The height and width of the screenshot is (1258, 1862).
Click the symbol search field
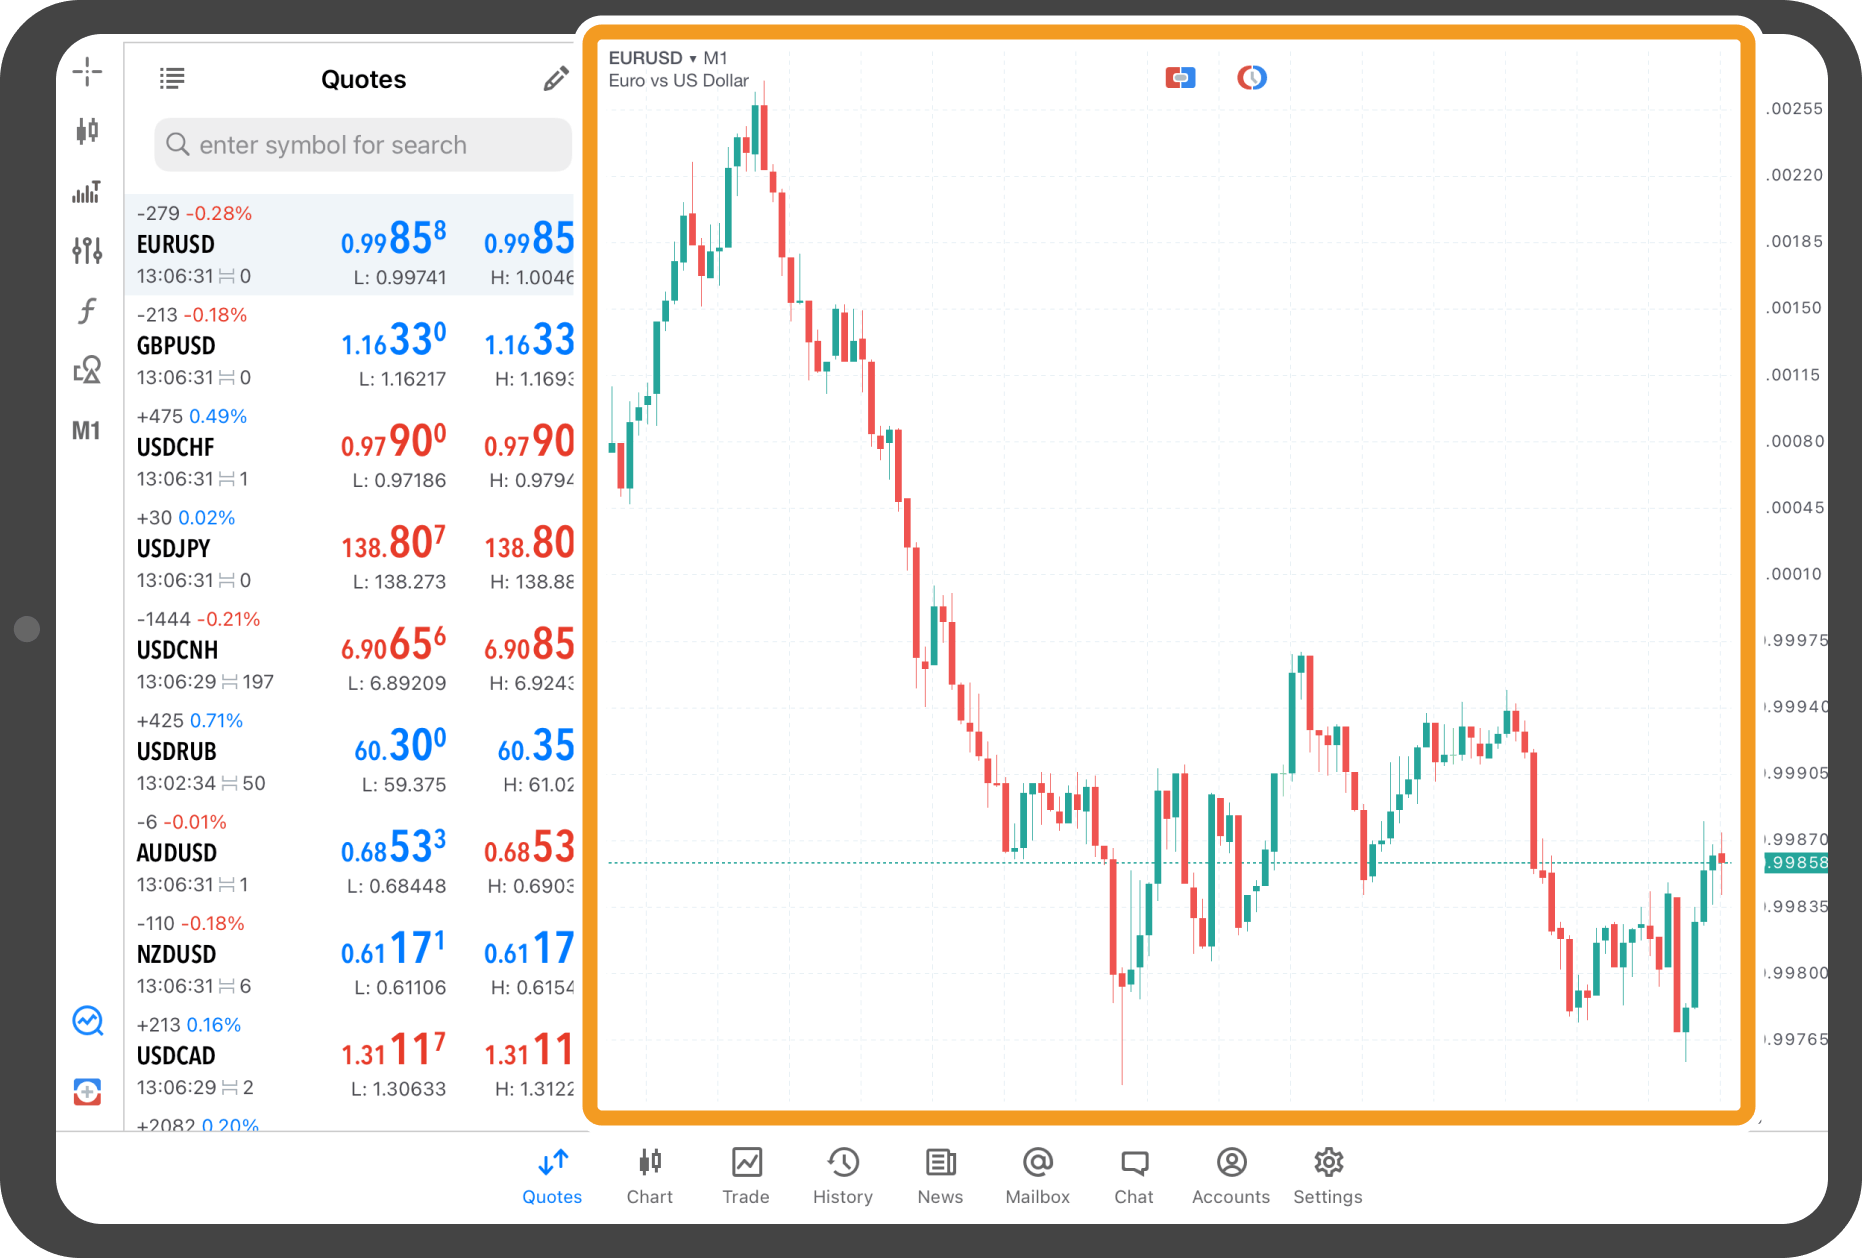point(363,145)
